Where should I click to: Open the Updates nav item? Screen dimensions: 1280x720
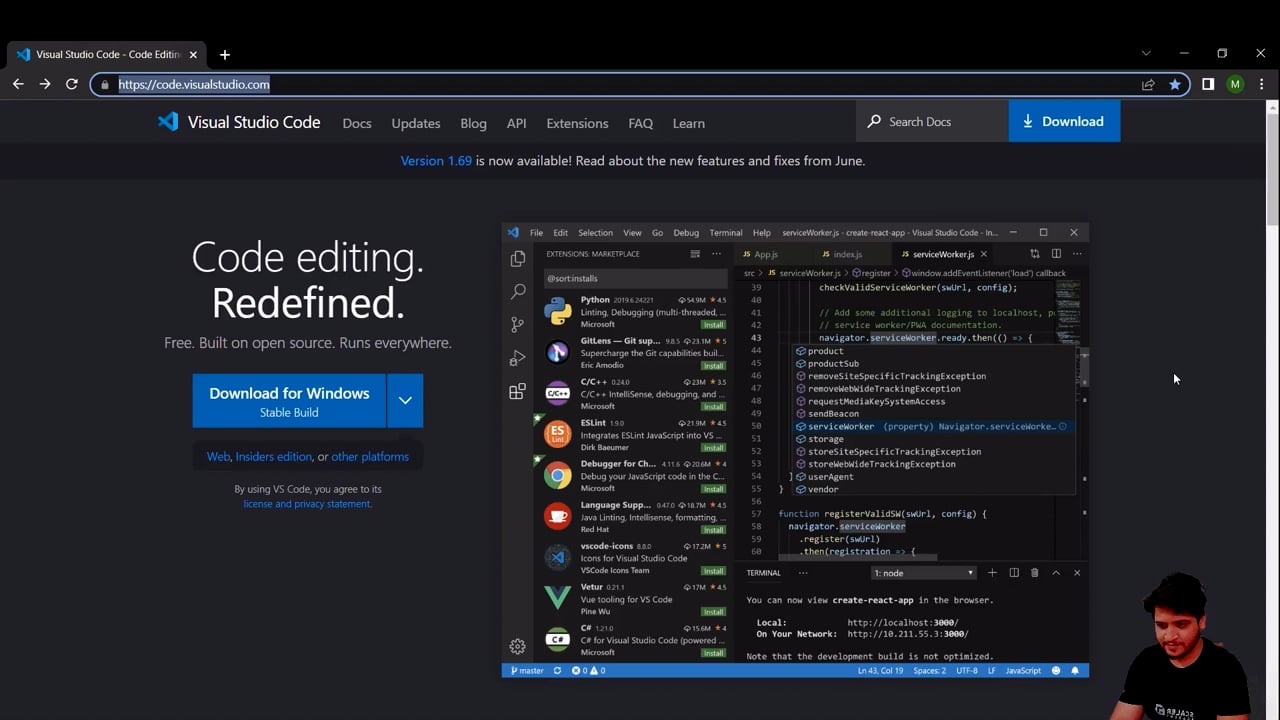pyautogui.click(x=416, y=123)
